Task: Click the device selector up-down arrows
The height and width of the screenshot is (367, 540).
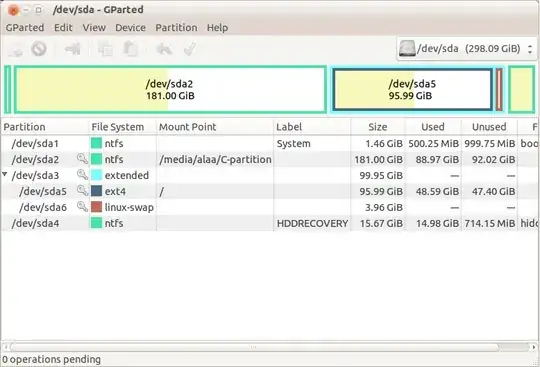Action: (x=530, y=49)
